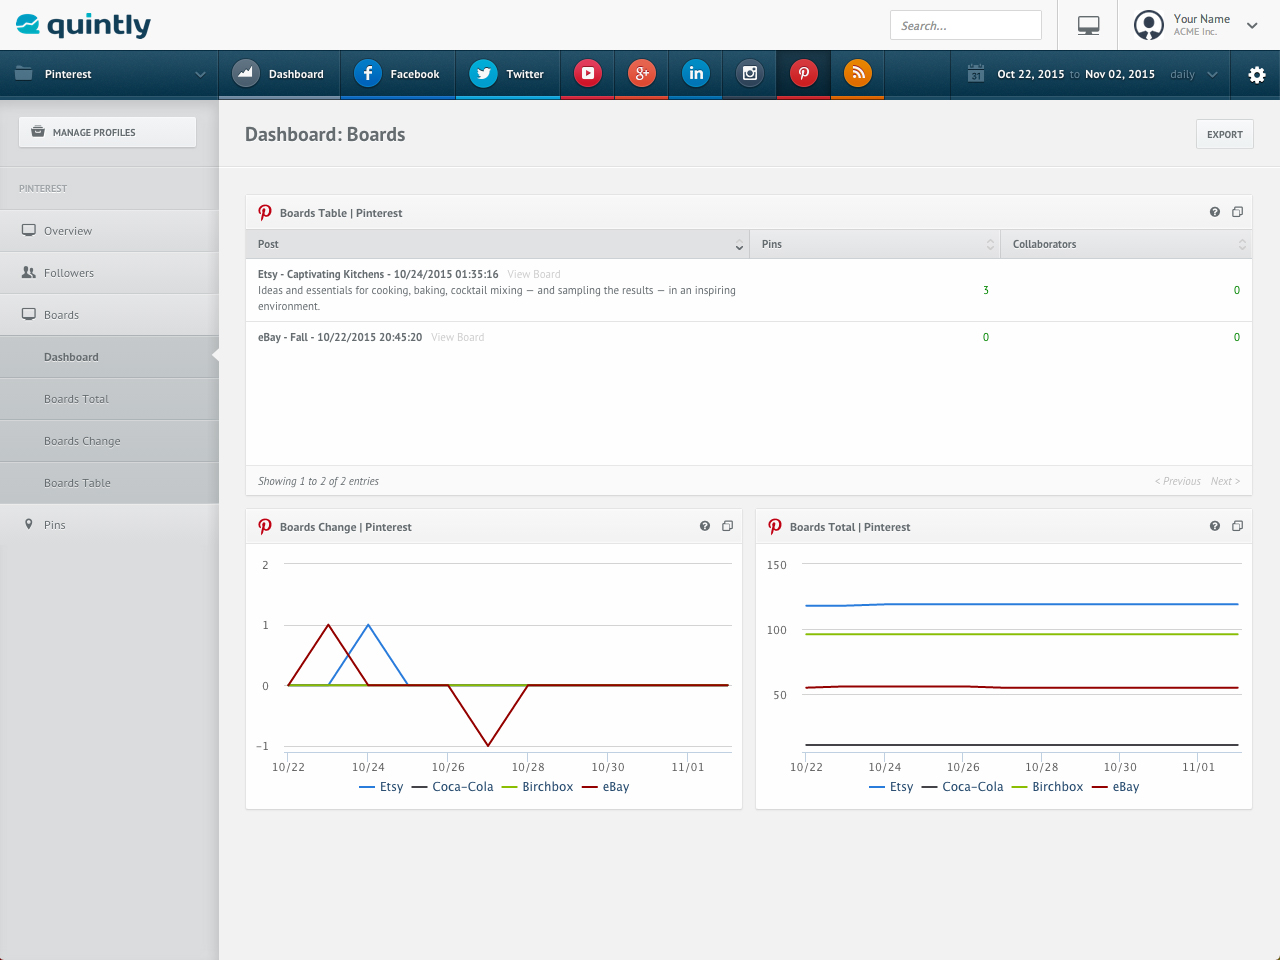The width and height of the screenshot is (1280, 960).
Task: Open the Google+ network tab icon
Action: pos(642,73)
